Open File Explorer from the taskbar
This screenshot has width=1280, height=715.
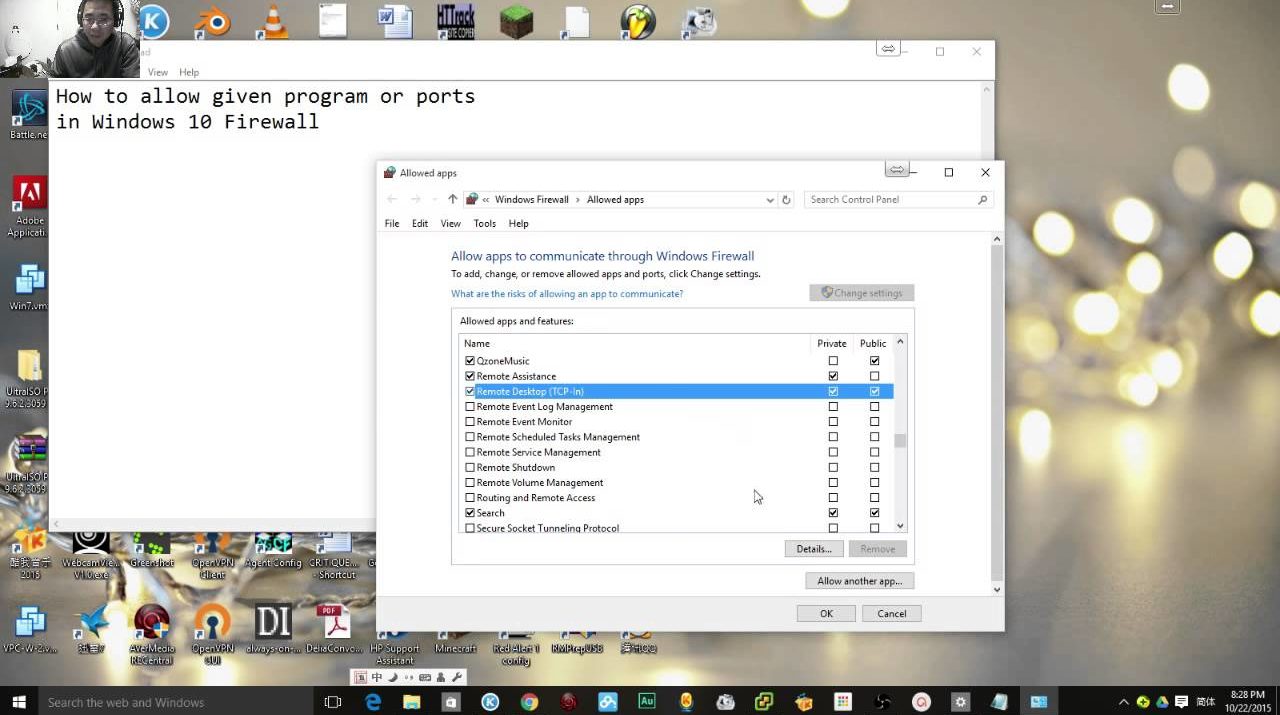tap(412, 702)
